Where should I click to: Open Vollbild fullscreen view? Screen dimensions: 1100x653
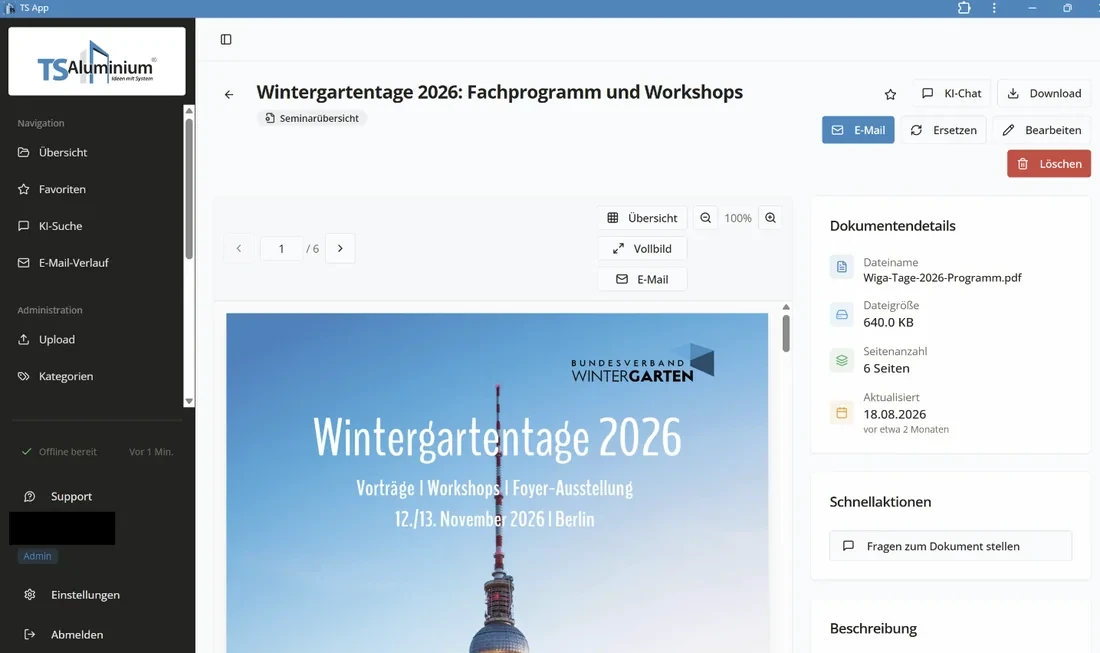642,249
